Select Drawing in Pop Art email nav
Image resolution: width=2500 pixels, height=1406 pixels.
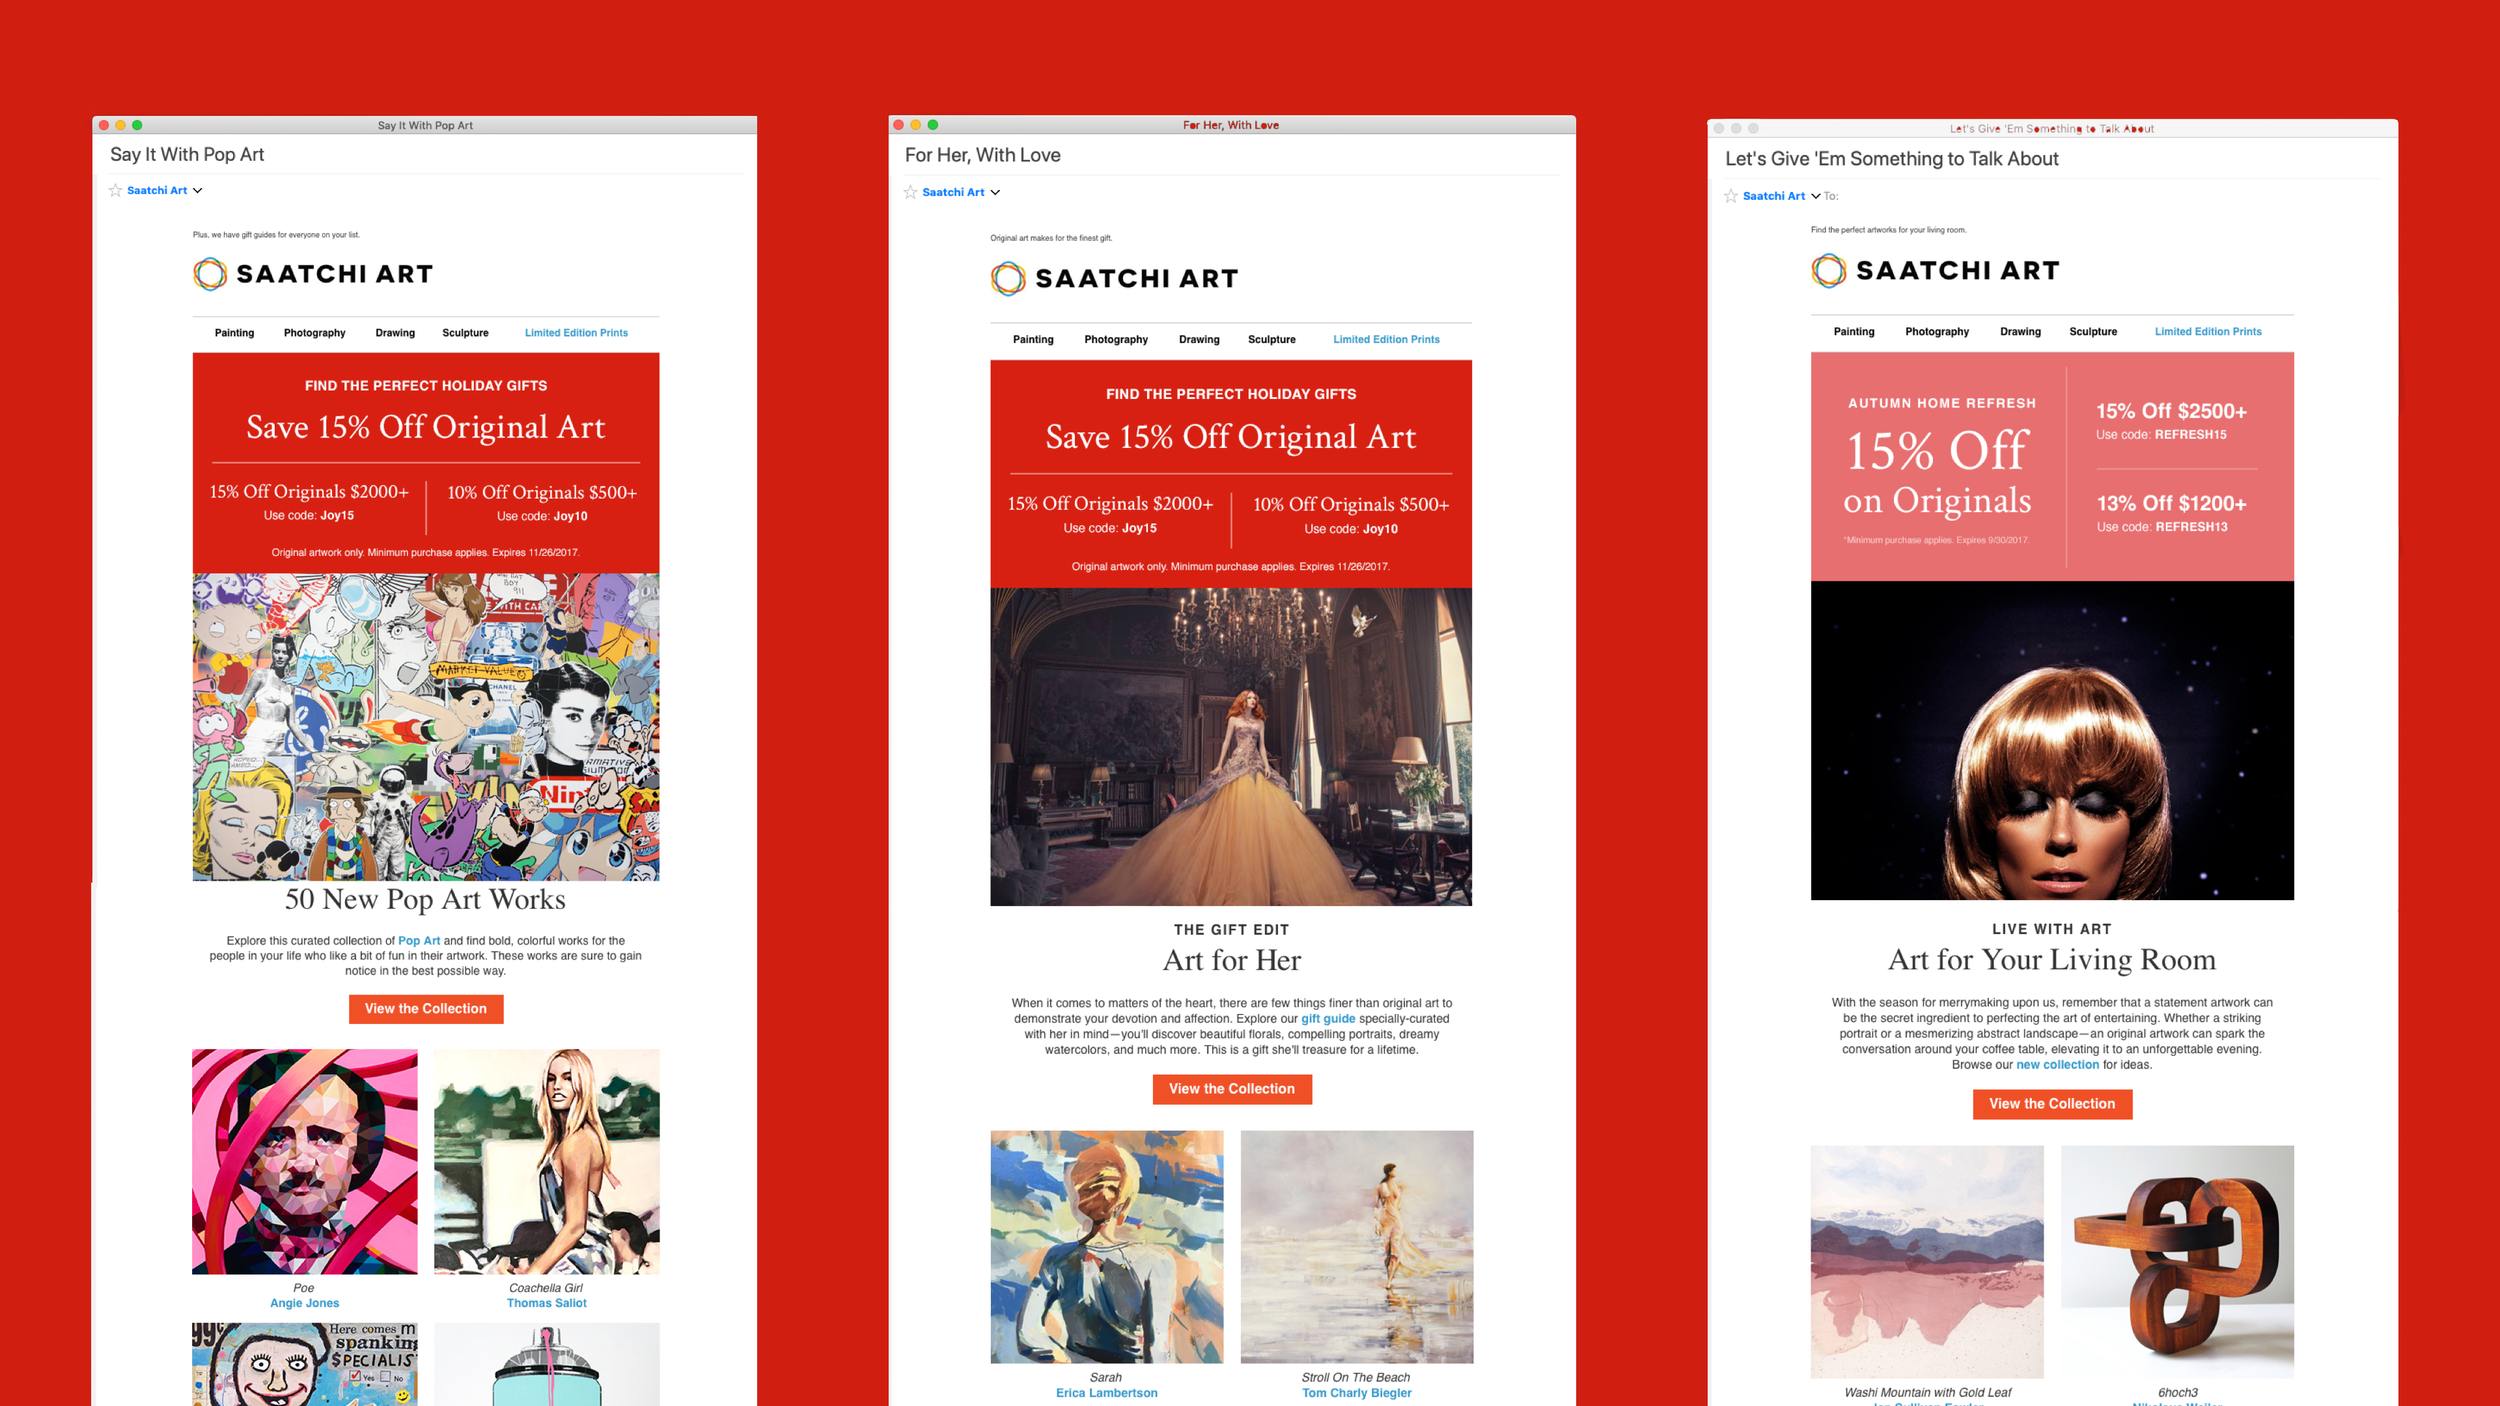click(395, 333)
